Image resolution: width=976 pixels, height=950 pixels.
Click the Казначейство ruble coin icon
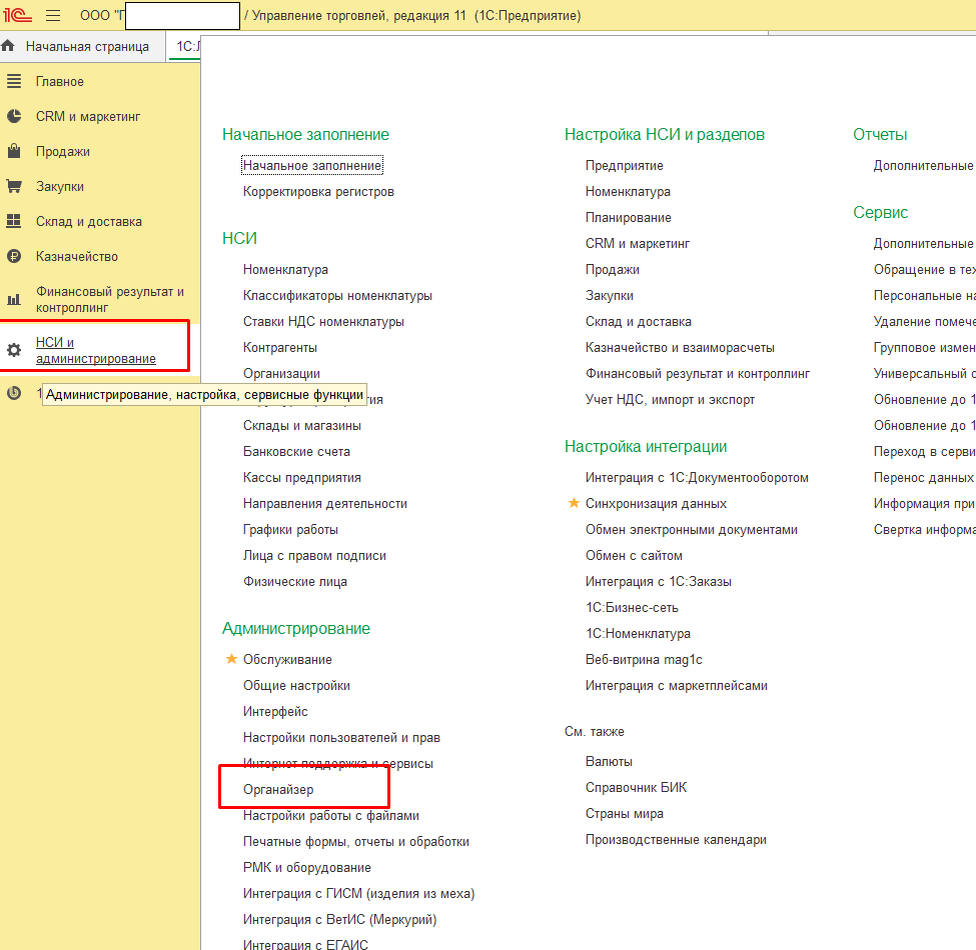click(x=14, y=256)
